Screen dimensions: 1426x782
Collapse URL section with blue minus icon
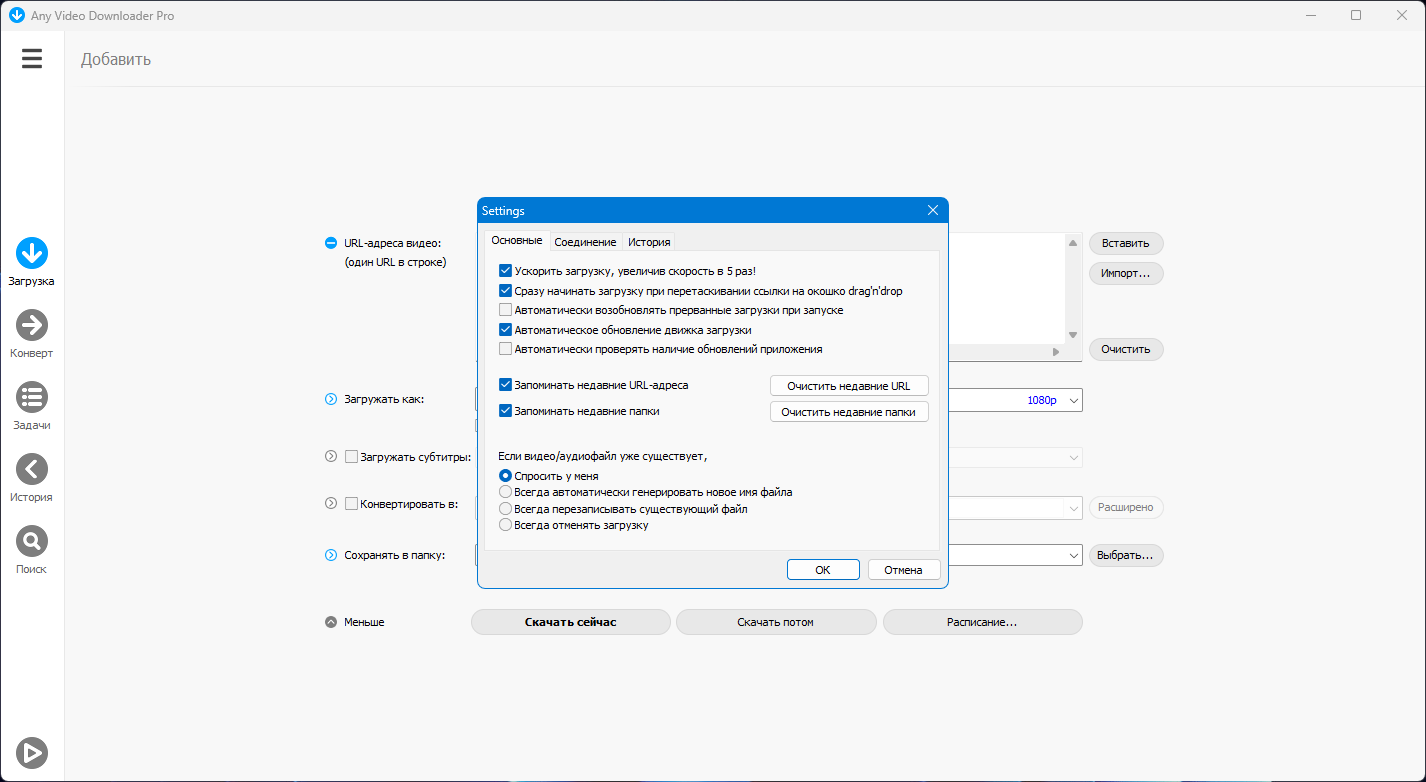[x=331, y=243]
